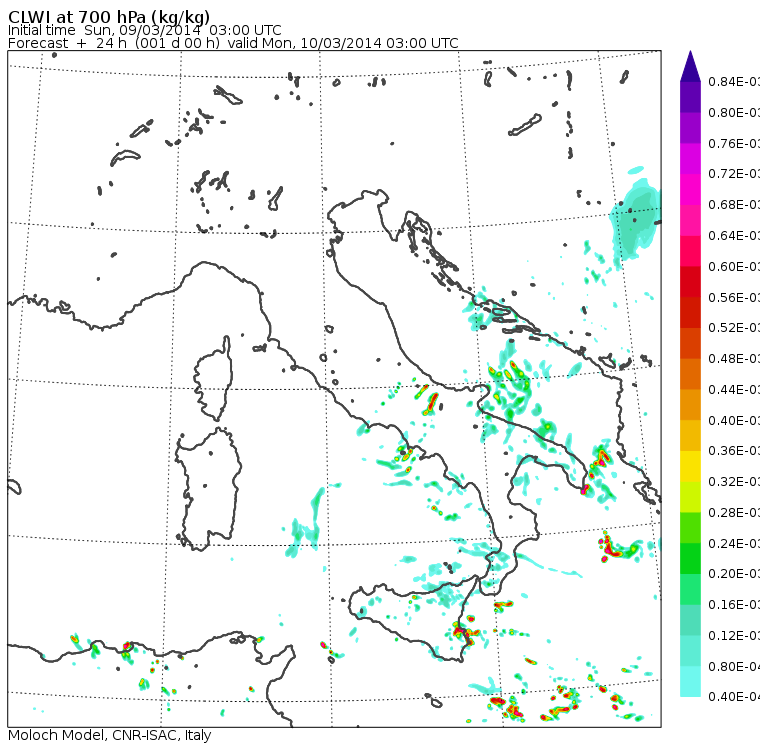This screenshot has width=760, height=749.
Task: Click the 0.20E-03 colorbar label
Action: (734, 574)
